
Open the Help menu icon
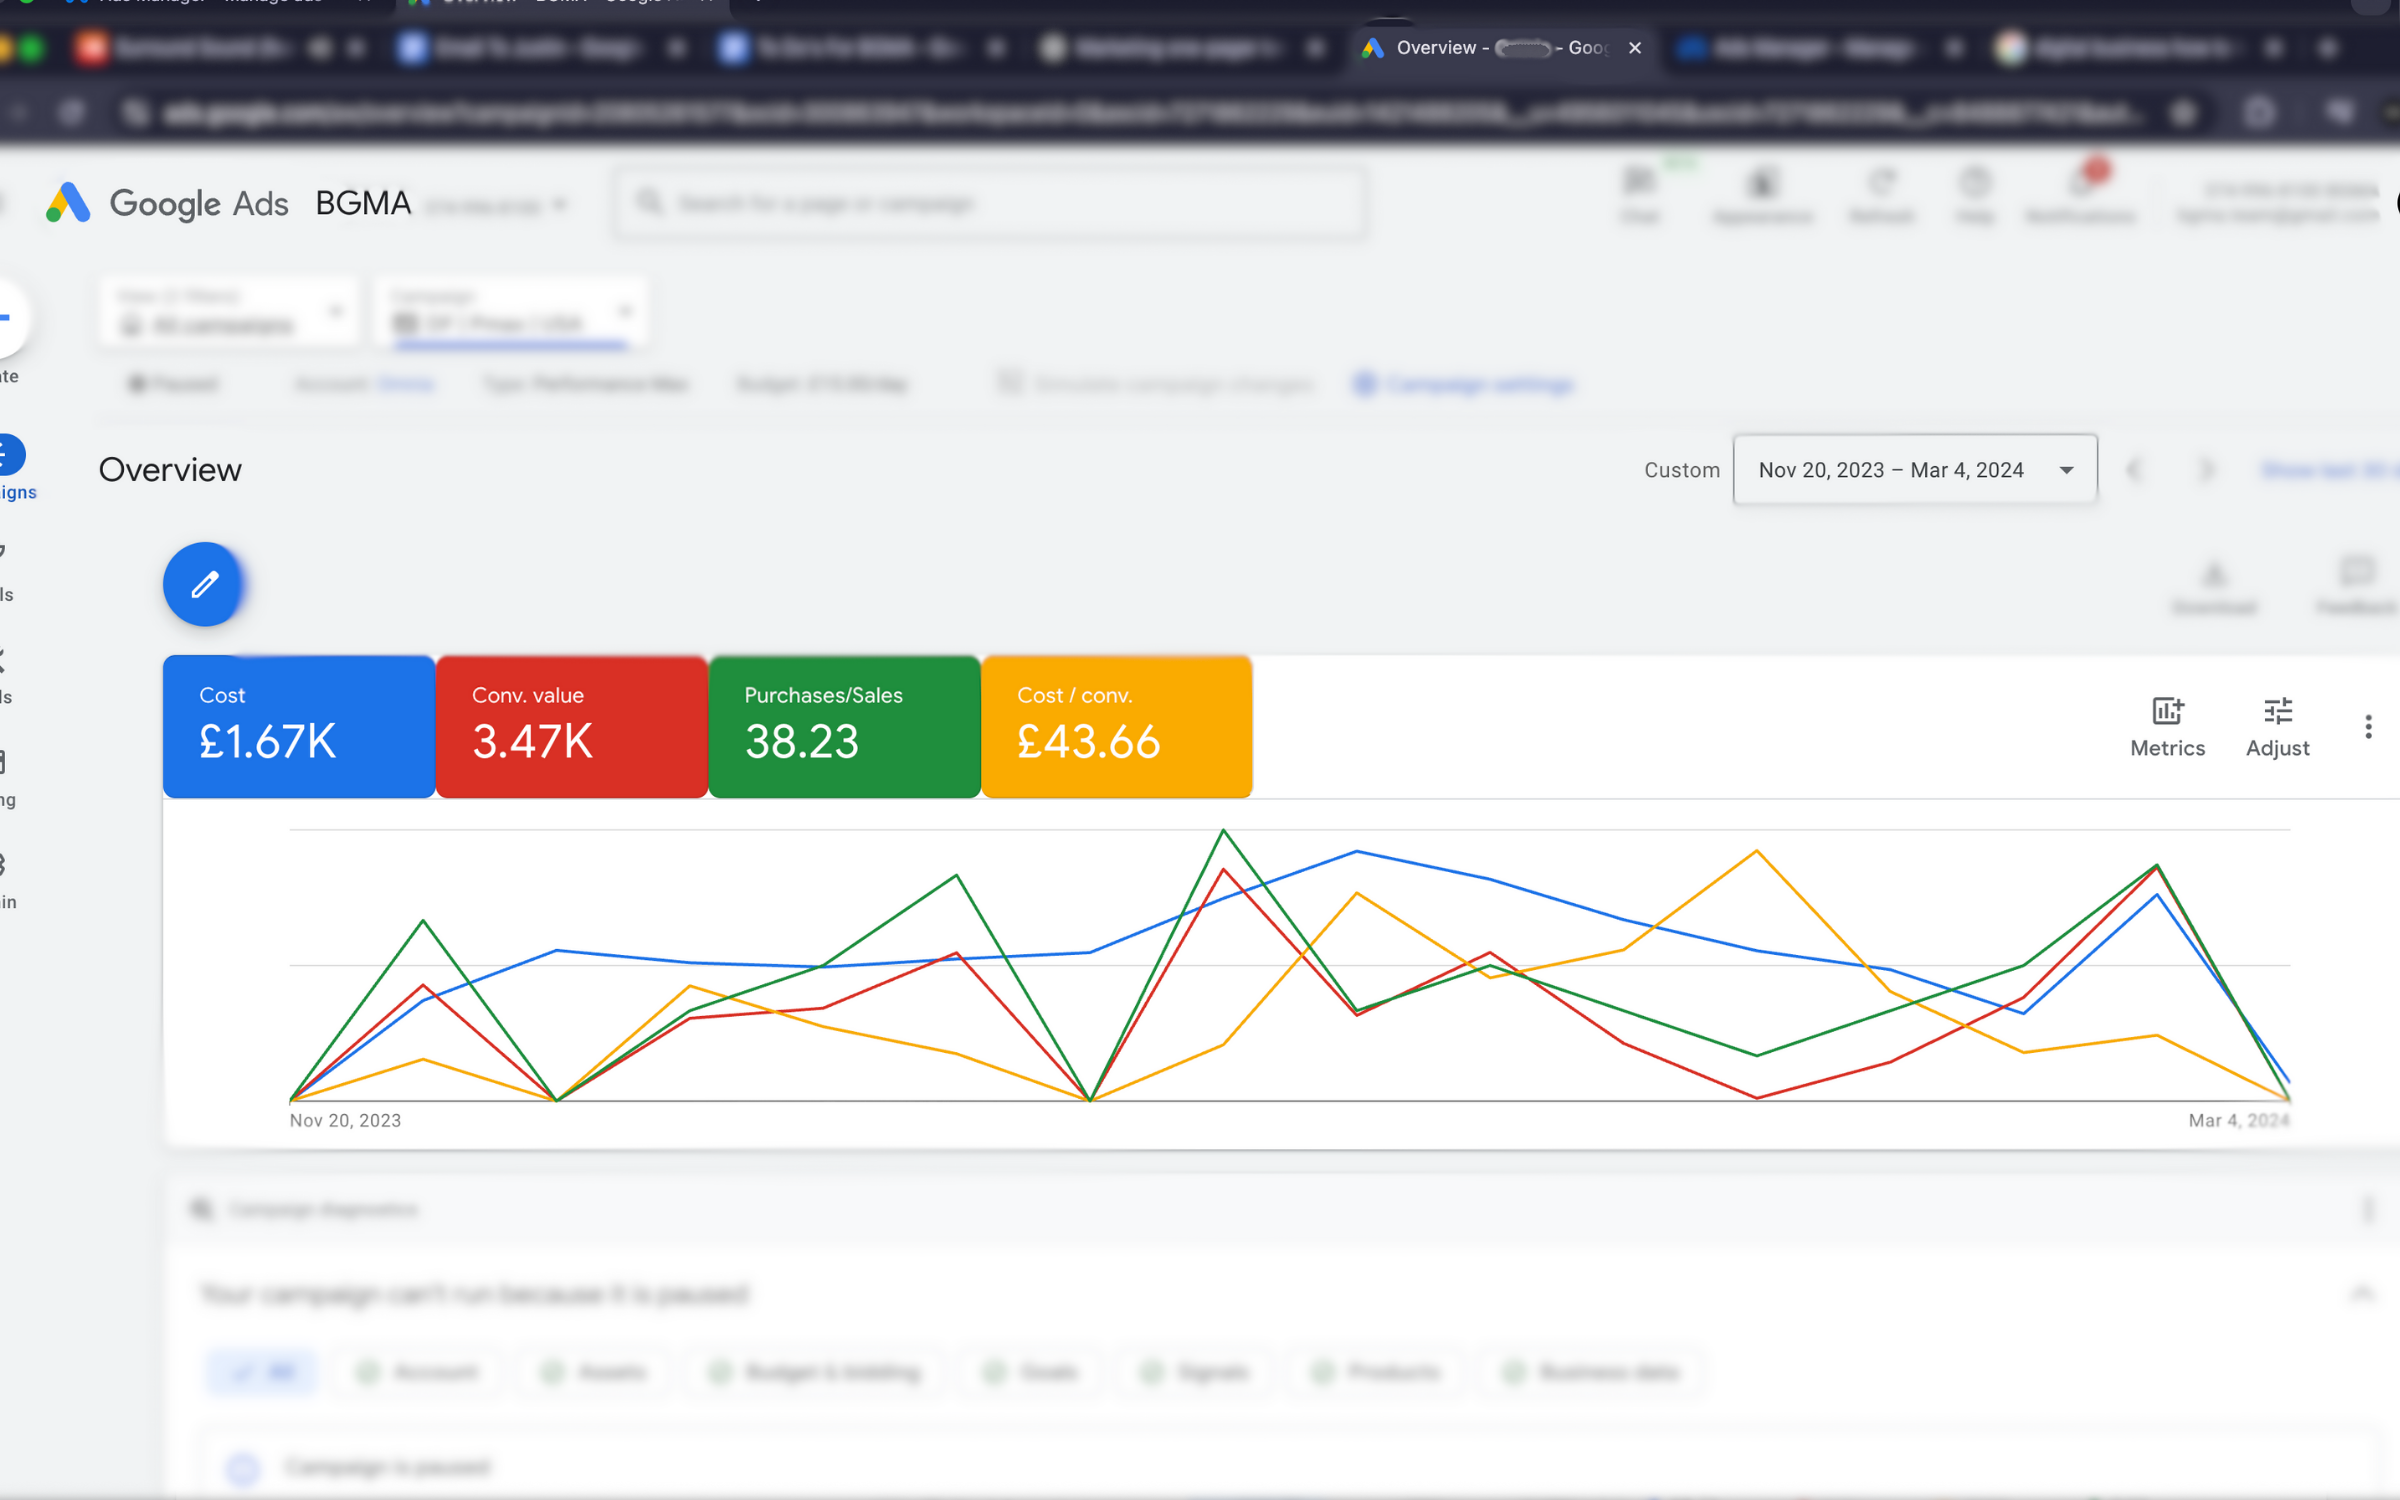[x=1974, y=192]
